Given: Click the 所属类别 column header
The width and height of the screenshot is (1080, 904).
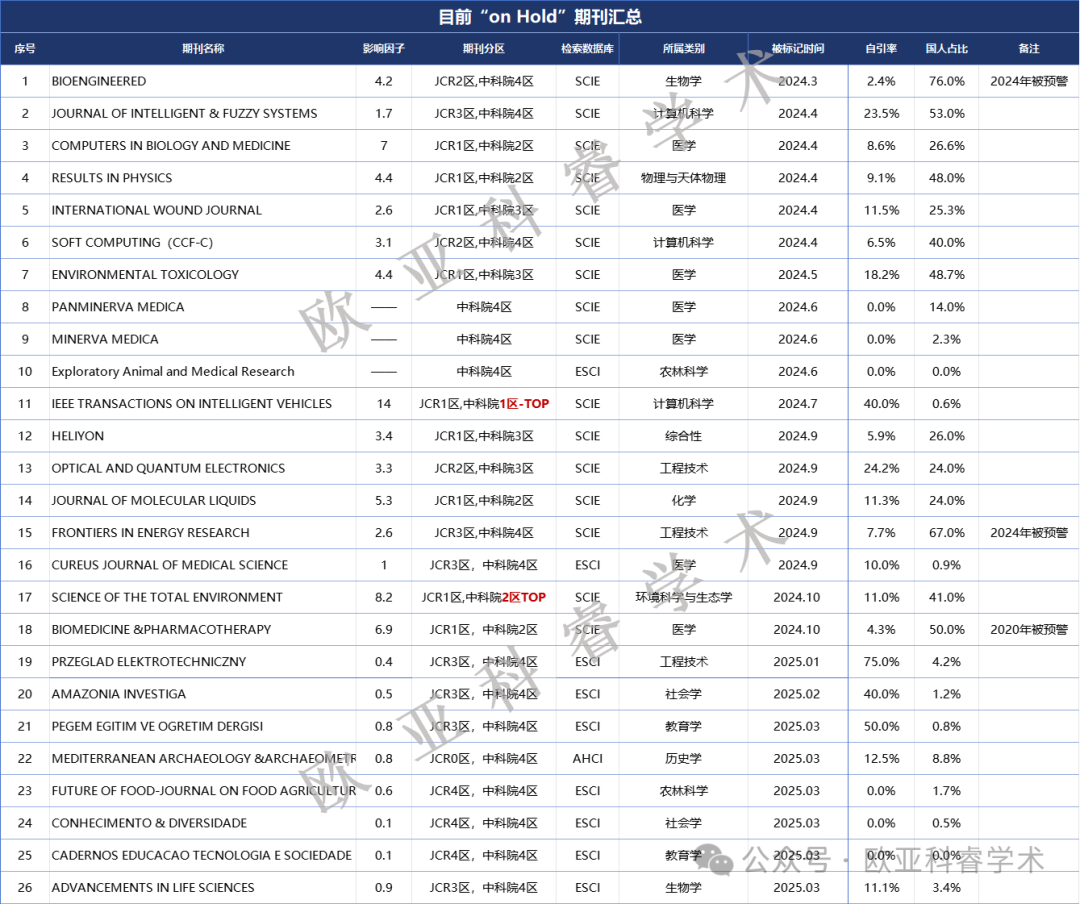Looking at the screenshot, I should (x=683, y=49).
